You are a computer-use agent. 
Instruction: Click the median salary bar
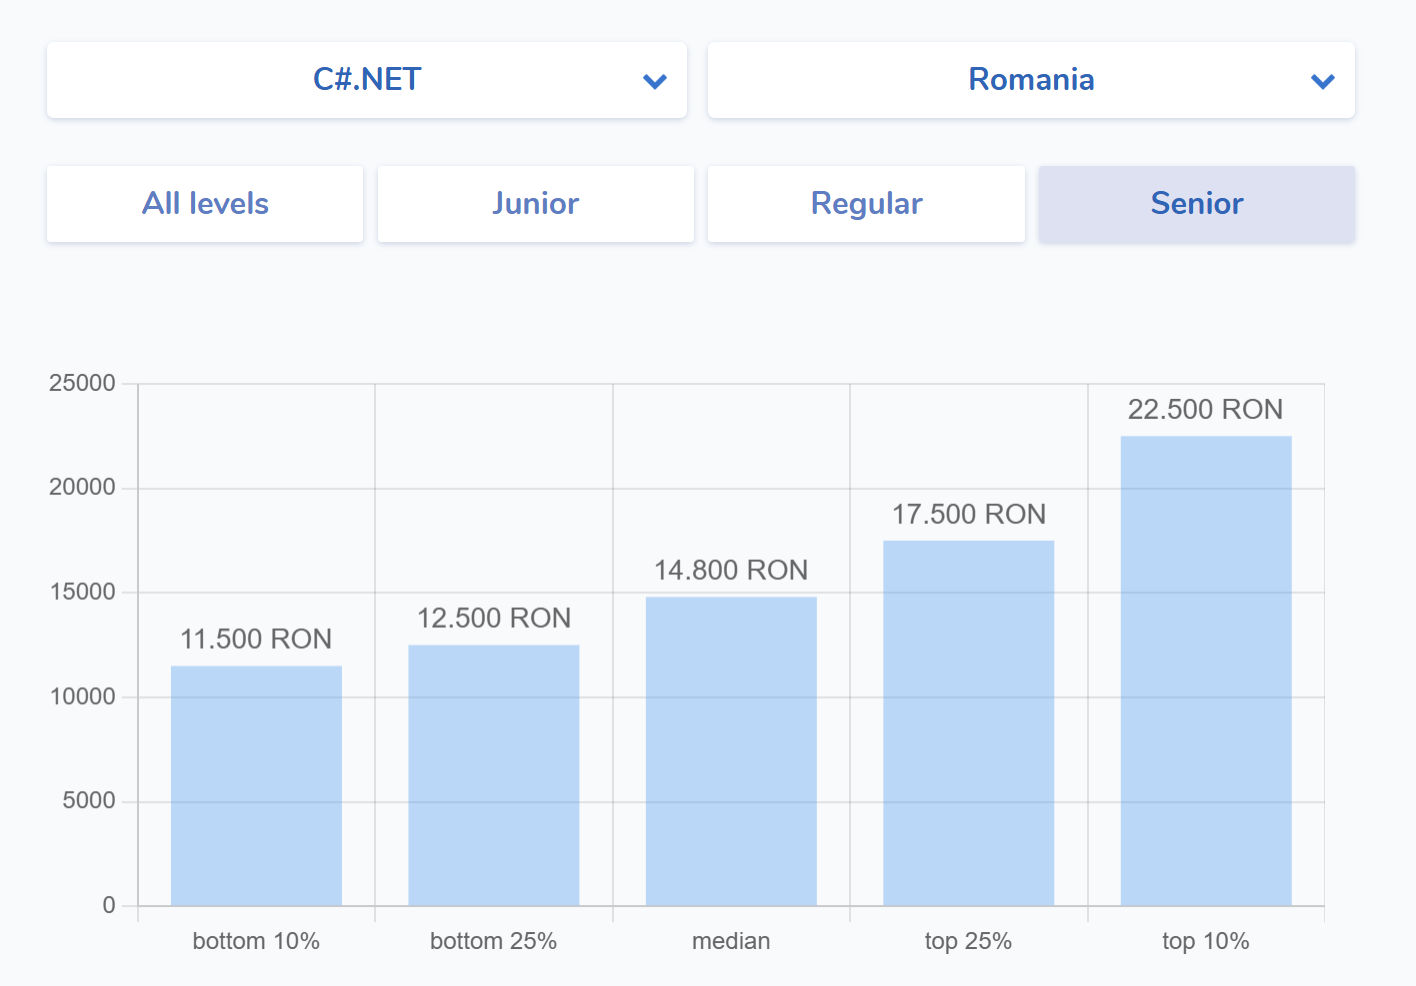point(731,751)
